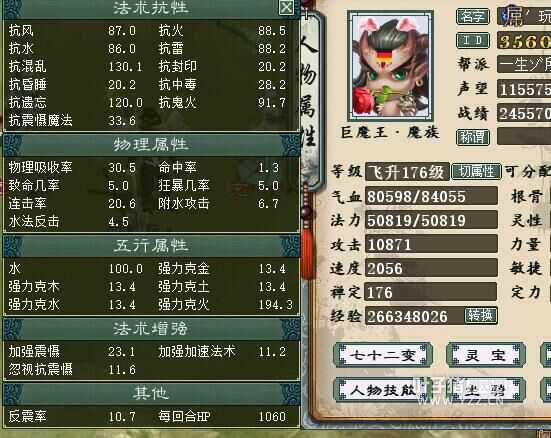Click the 坐骑 mount button
Viewport: 551px width, 438px height.
(486, 389)
